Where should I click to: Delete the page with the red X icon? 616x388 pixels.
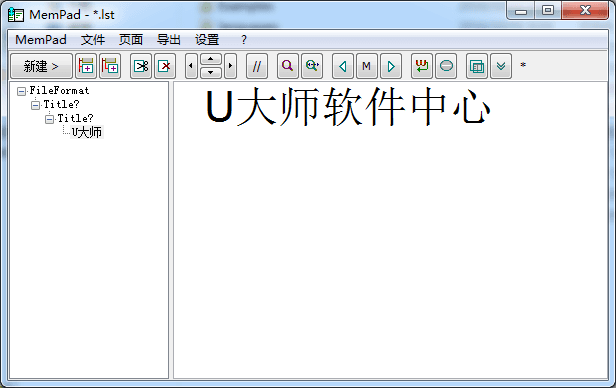(165, 66)
